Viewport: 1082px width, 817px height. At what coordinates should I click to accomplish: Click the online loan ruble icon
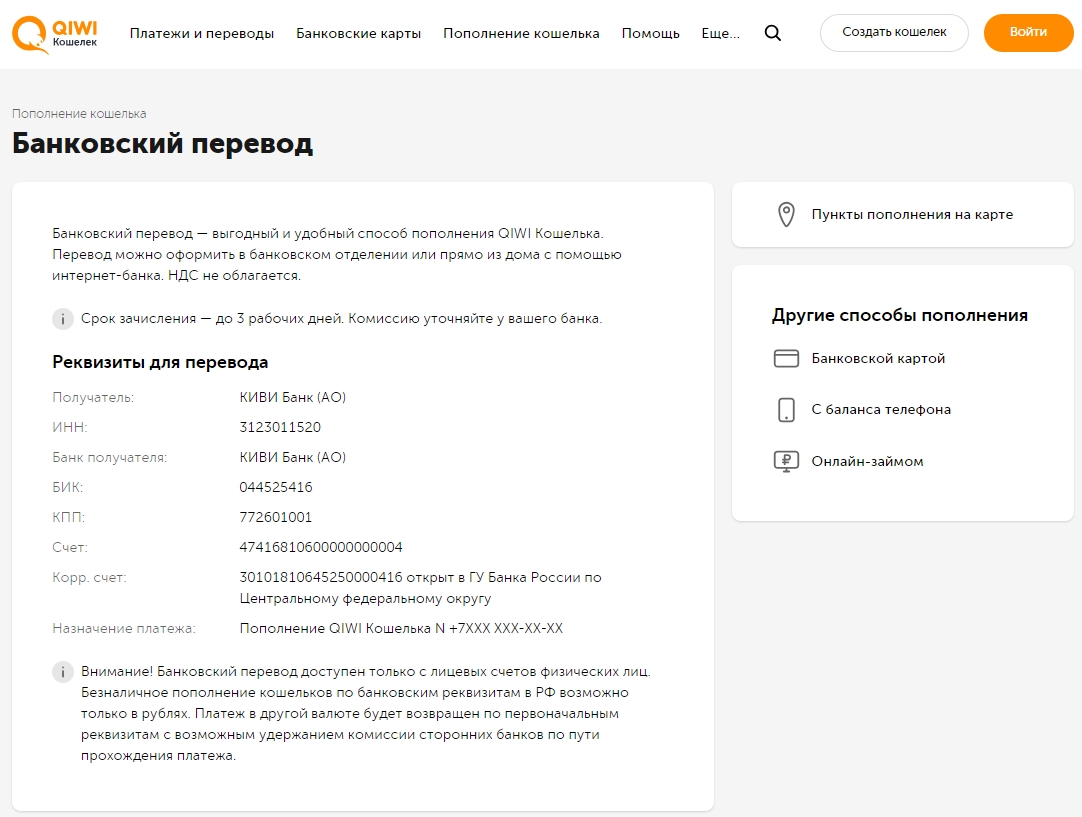coord(786,461)
